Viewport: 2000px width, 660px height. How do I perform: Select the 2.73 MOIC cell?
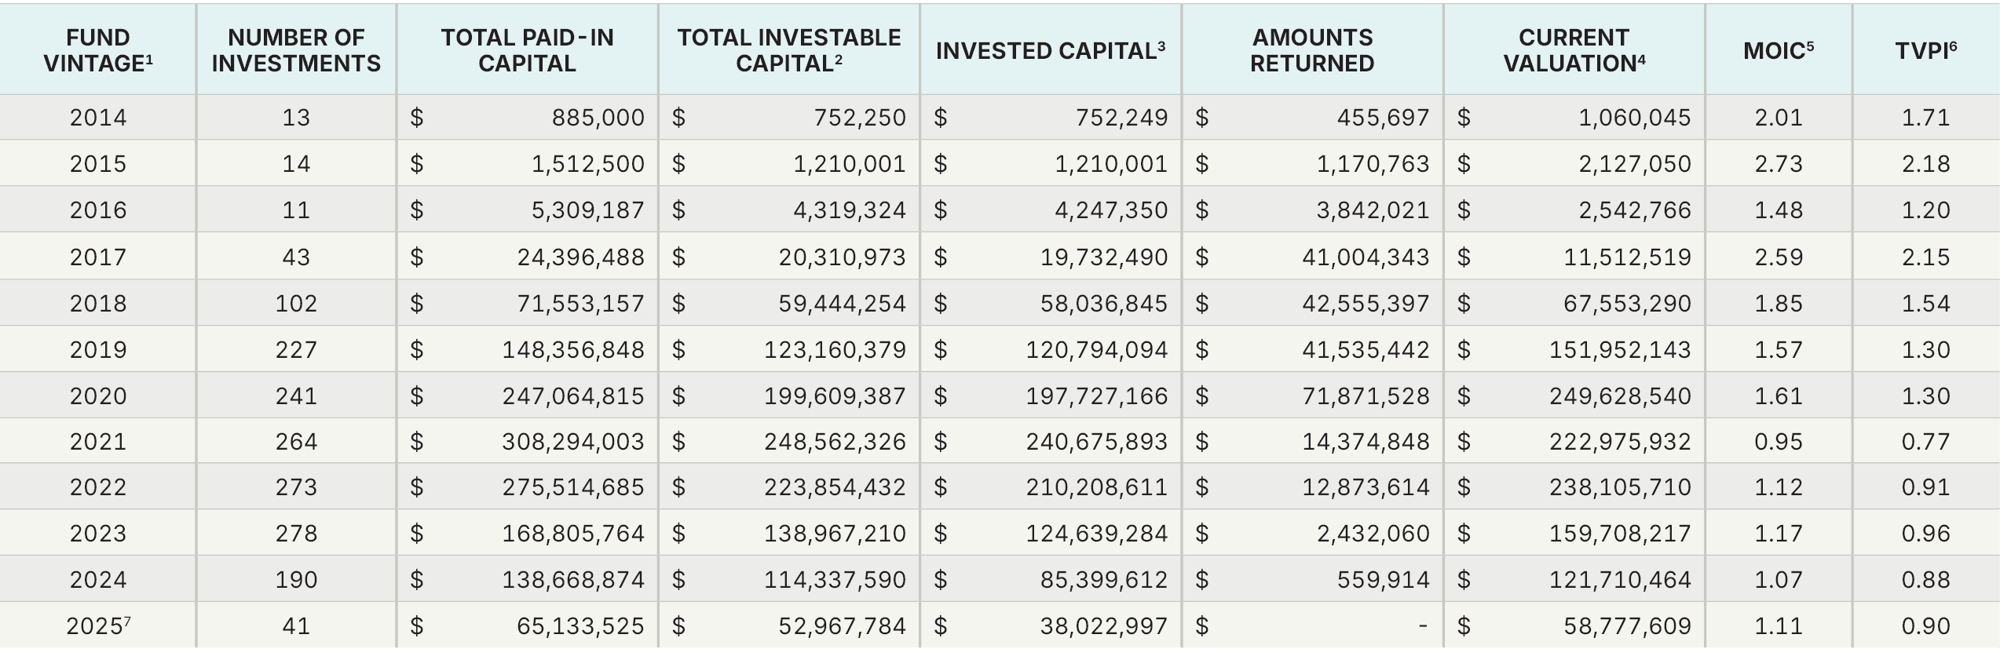[x=1778, y=164]
